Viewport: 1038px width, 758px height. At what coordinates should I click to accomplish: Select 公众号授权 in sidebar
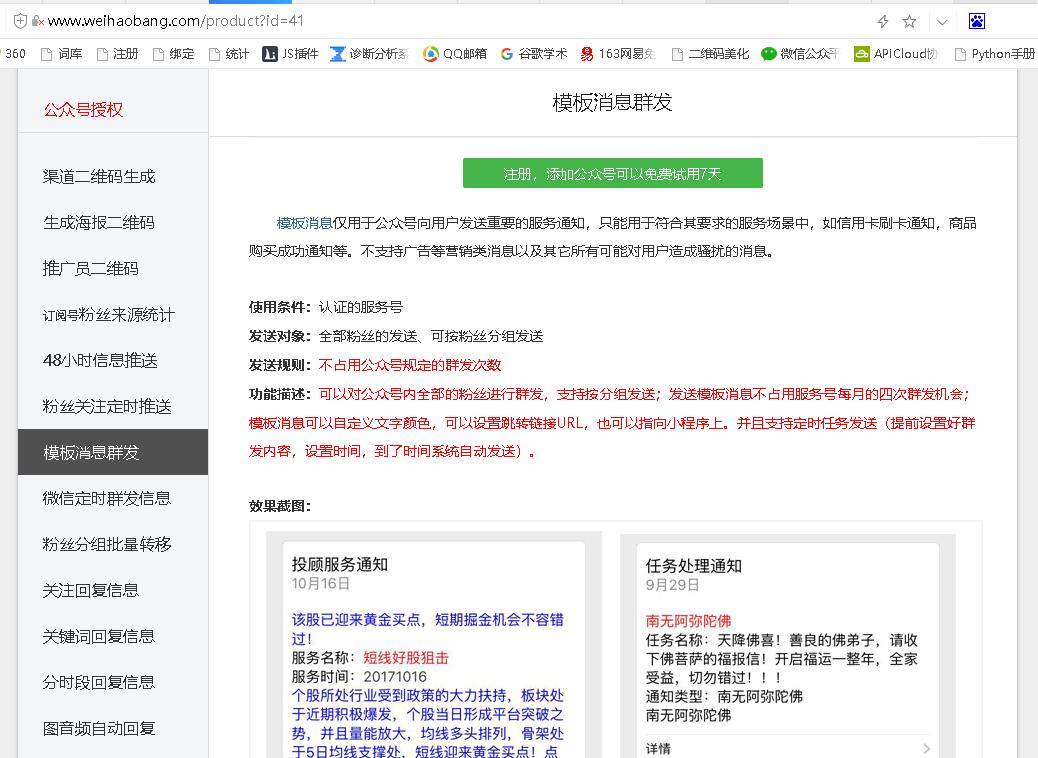[x=83, y=109]
